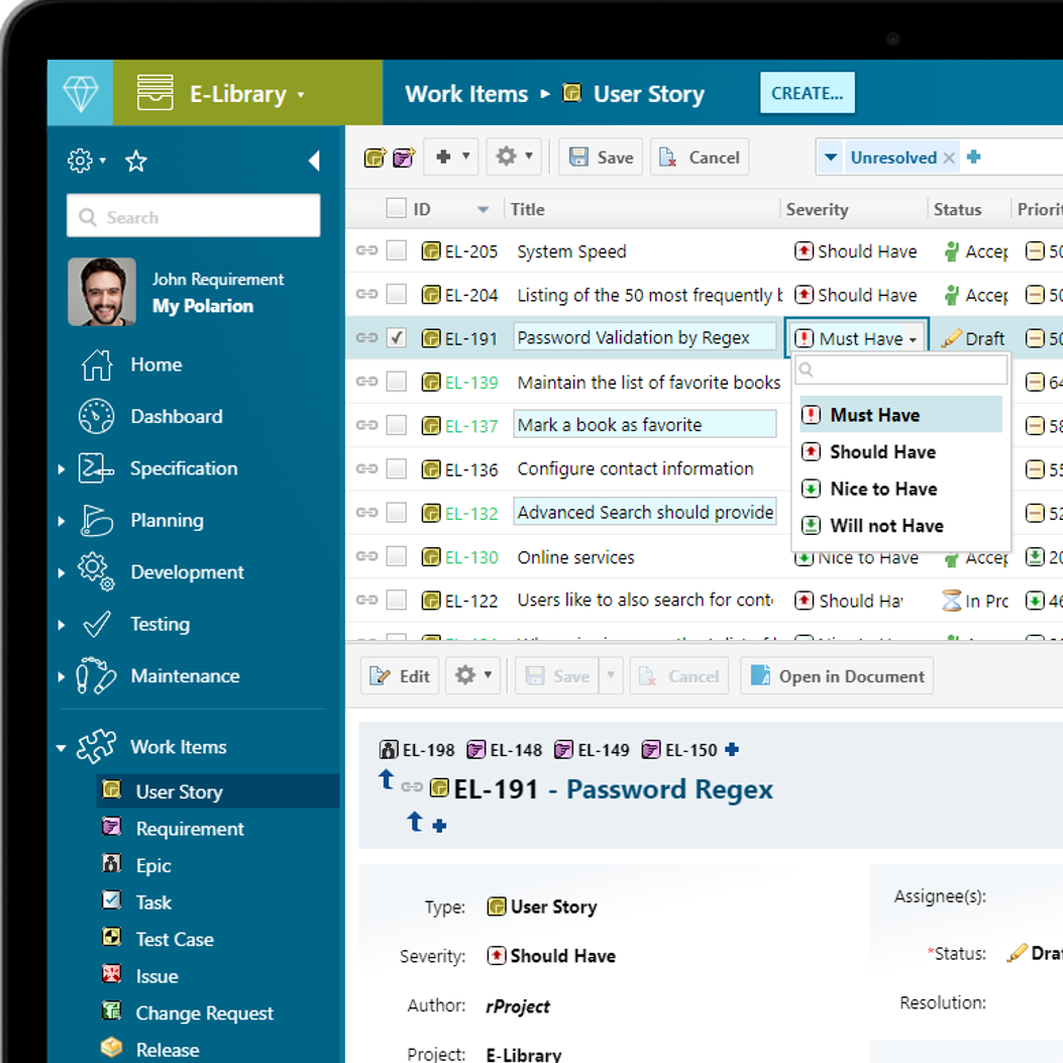Click the Specification icon in sidebar
Screen dimensions: 1063x1063
coord(95,468)
